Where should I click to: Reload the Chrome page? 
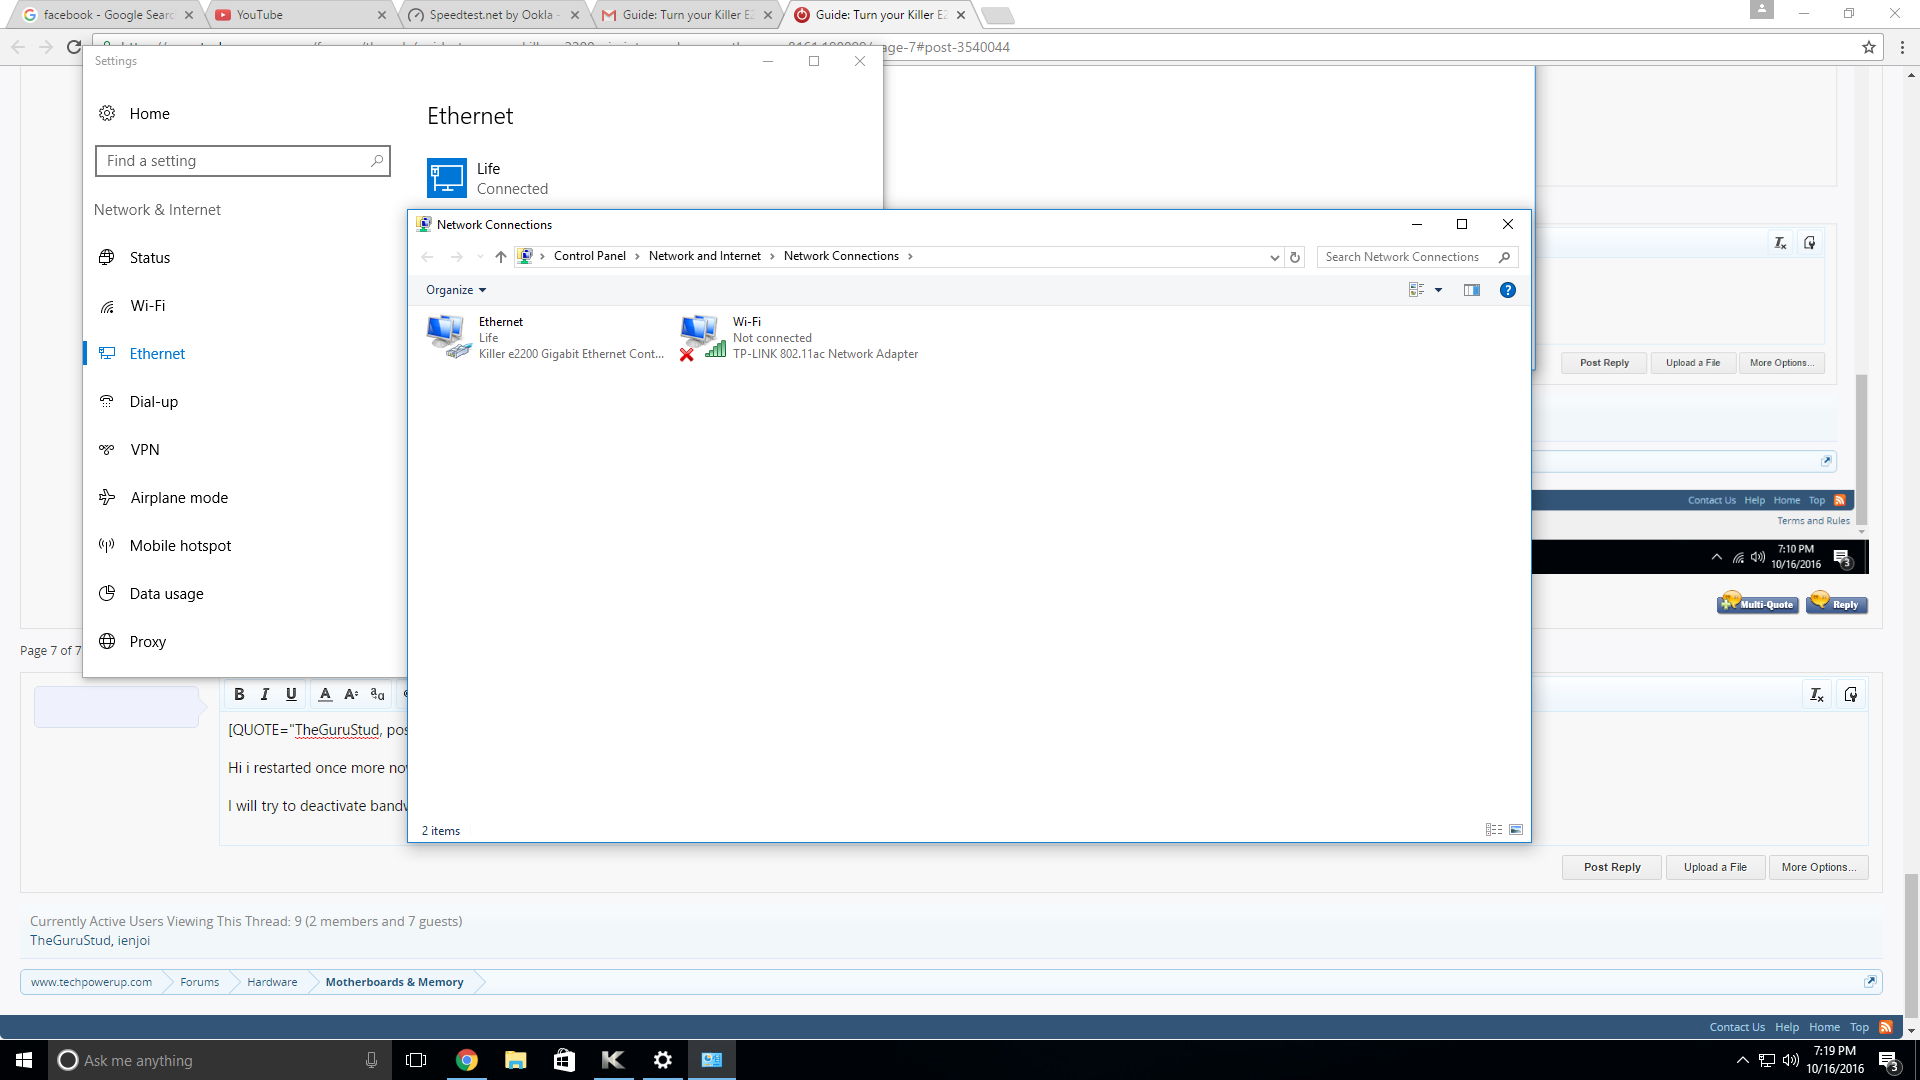tap(74, 47)
